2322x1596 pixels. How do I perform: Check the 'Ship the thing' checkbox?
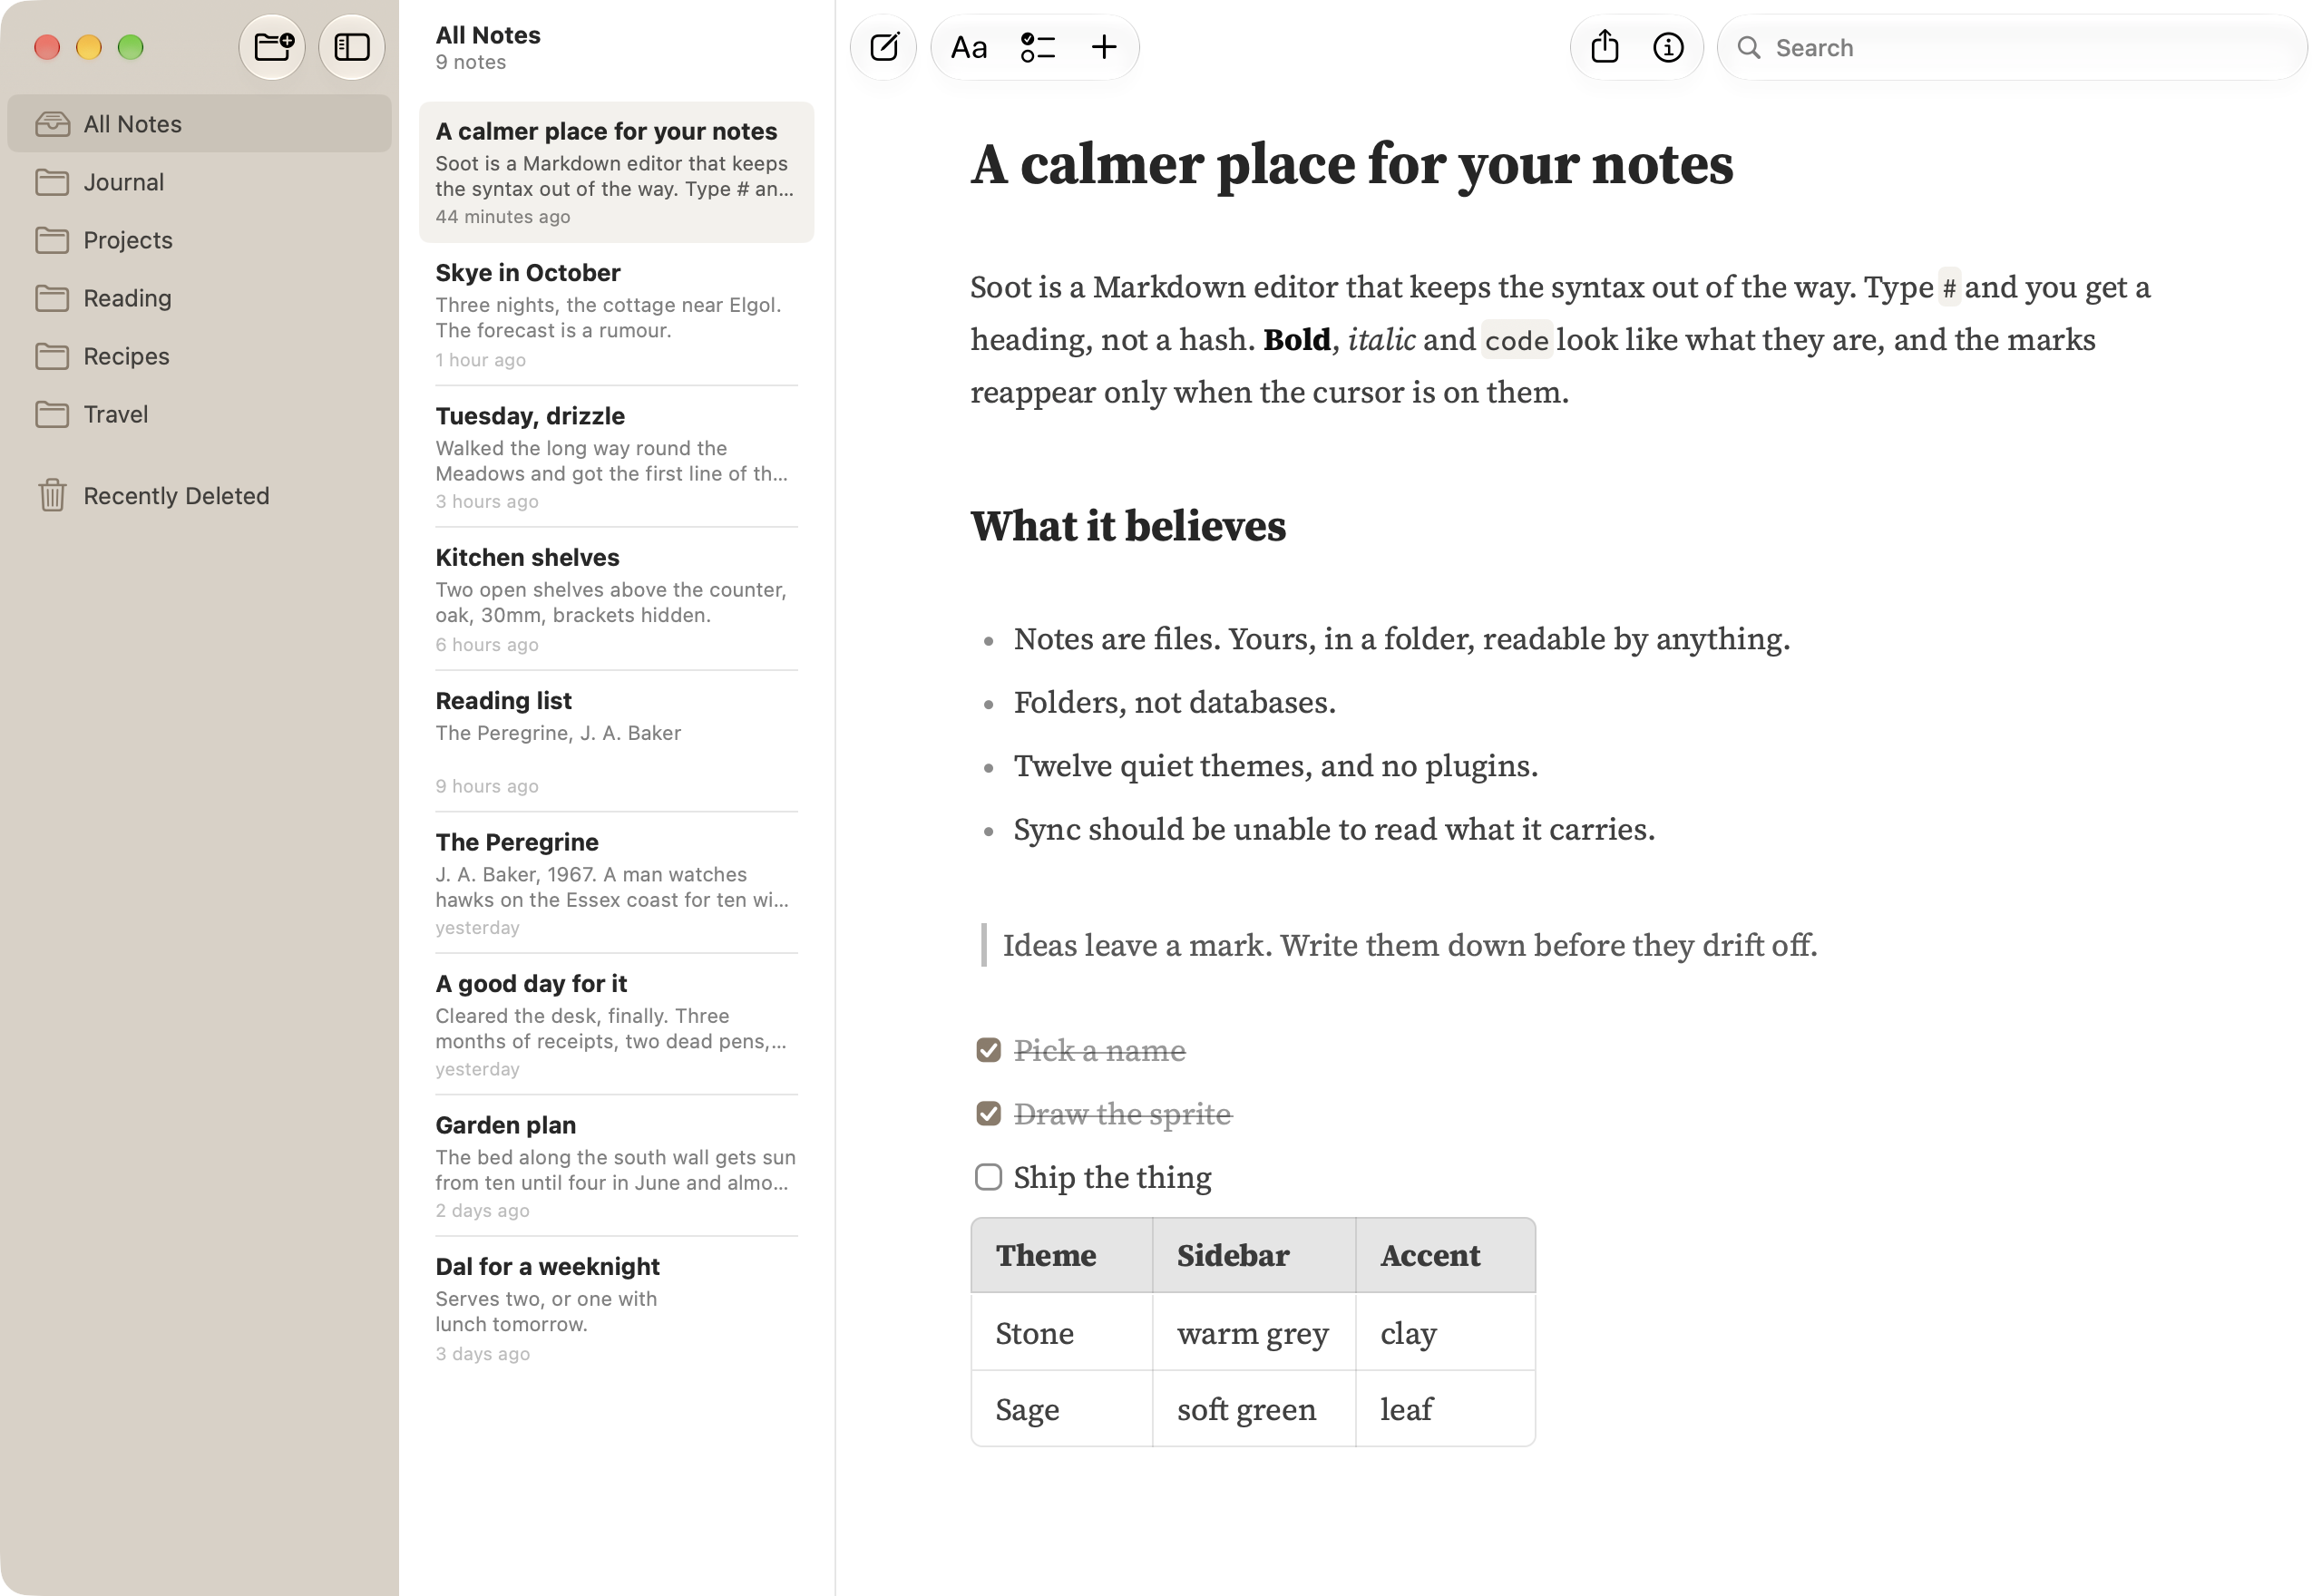tap(988, 1177)
